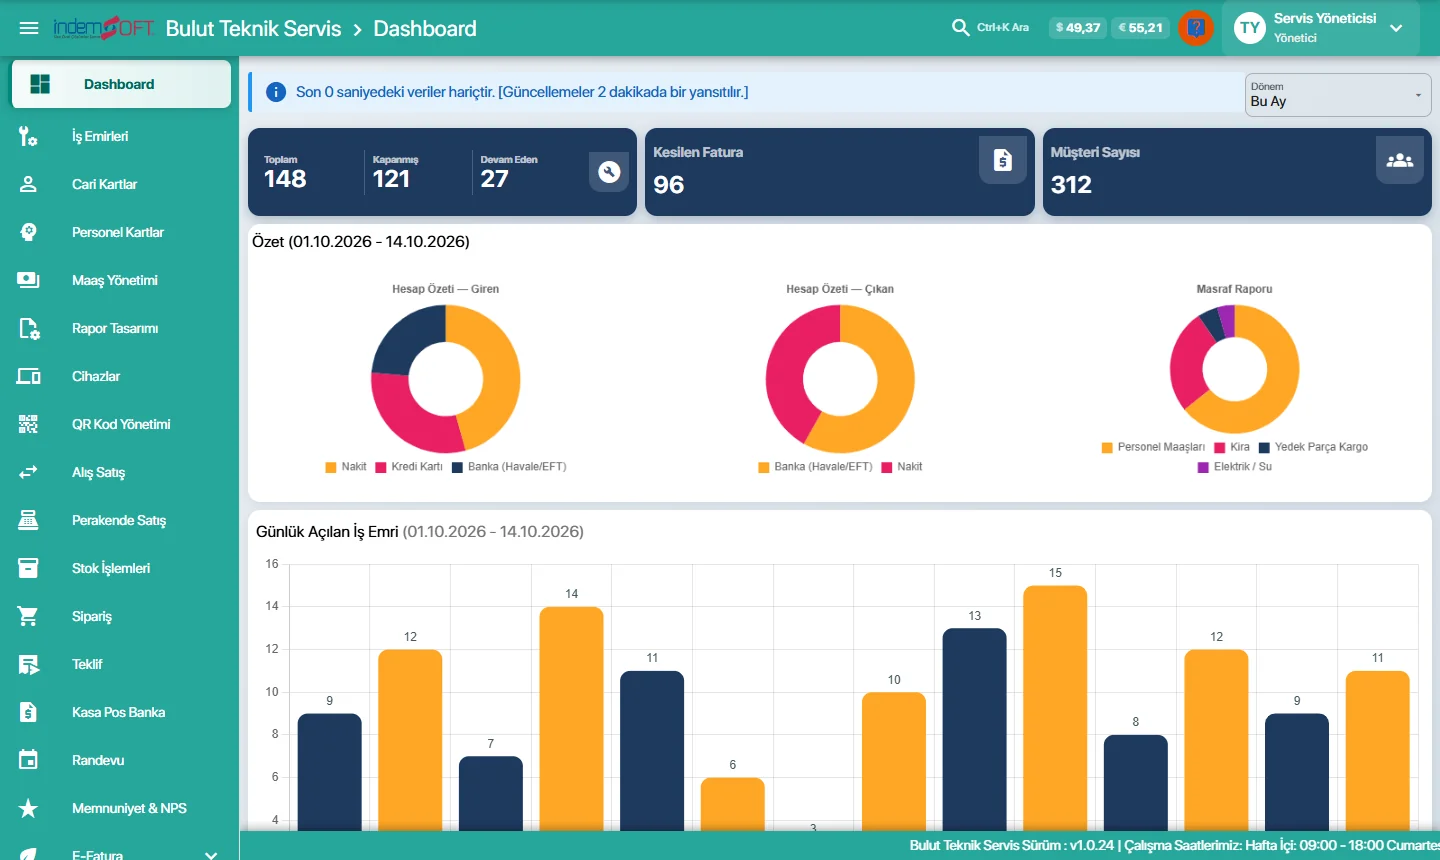Open Kasa Pos Banka from the sidebar
The height and width of the screenshot is (860, 1440).
(x=120, y=712)
